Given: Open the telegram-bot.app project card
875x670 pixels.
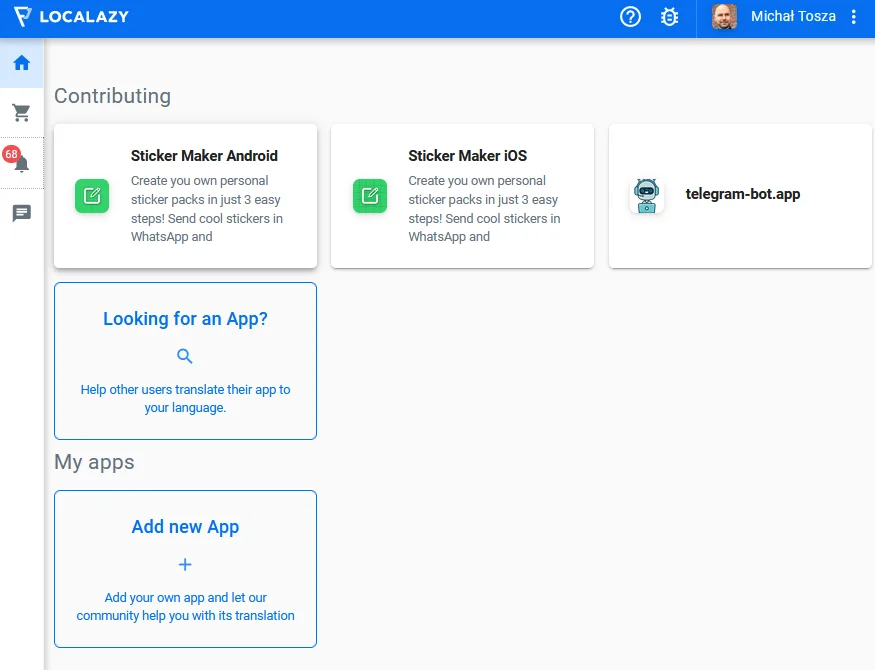Looking at the screenshot, I should click(740, 196).
